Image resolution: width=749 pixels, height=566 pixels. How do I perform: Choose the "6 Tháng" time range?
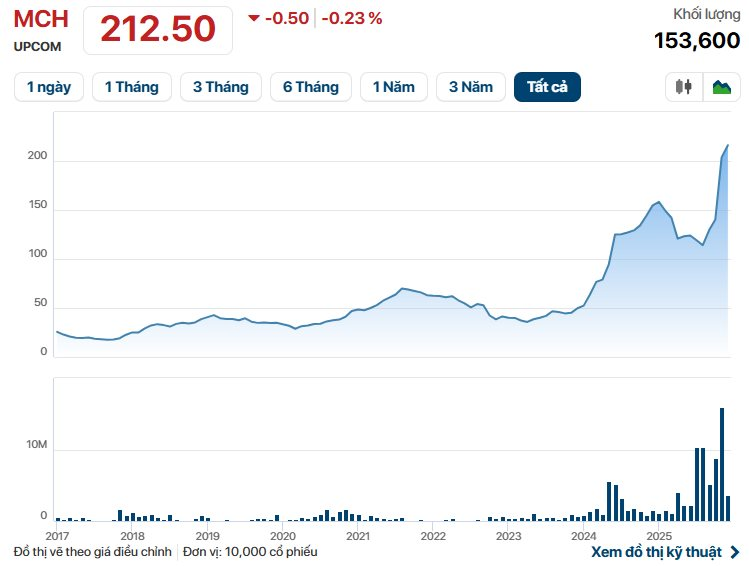(310, 87)
